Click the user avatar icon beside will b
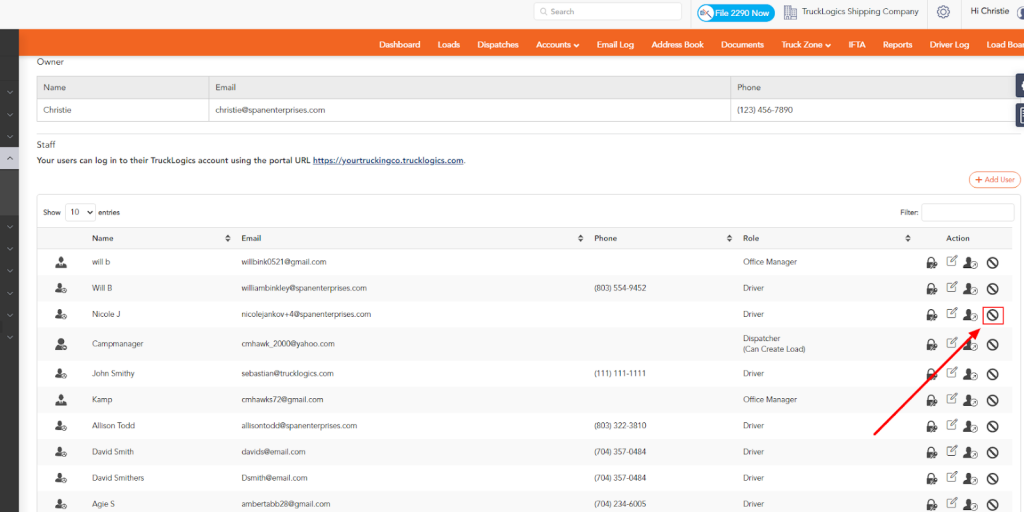This screenshot has height=512, width=1024. pyautogui.click(x=61, y=262)
